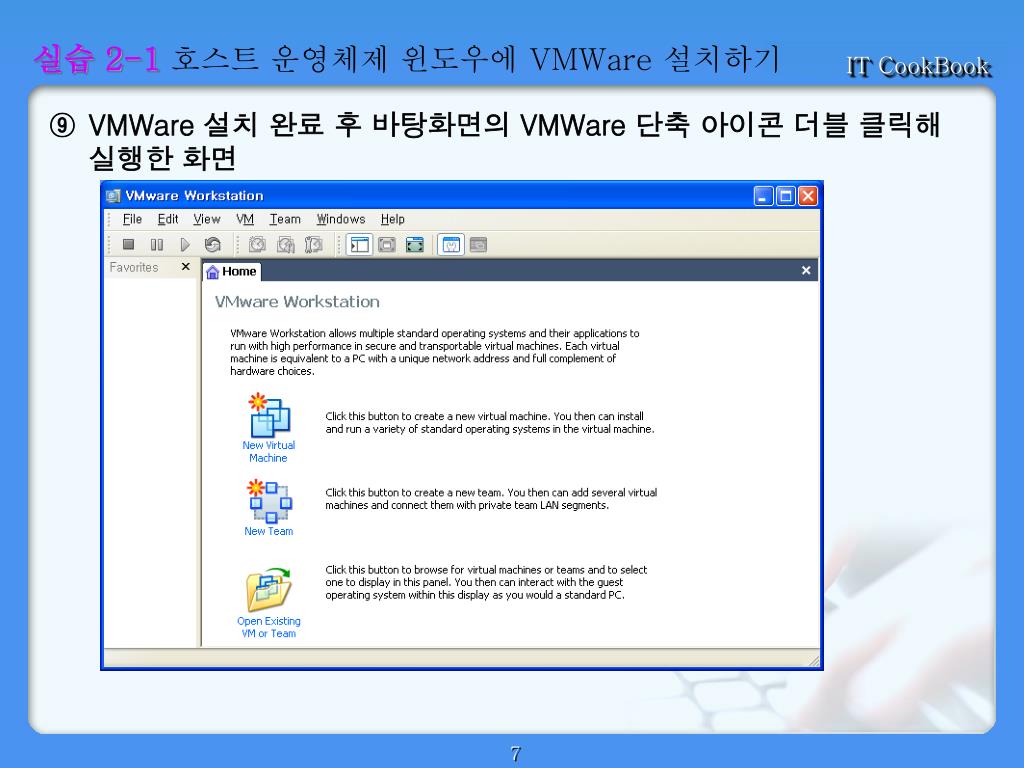Close the Favorites panel
The image size is (1024, 768).
[185, 266]
